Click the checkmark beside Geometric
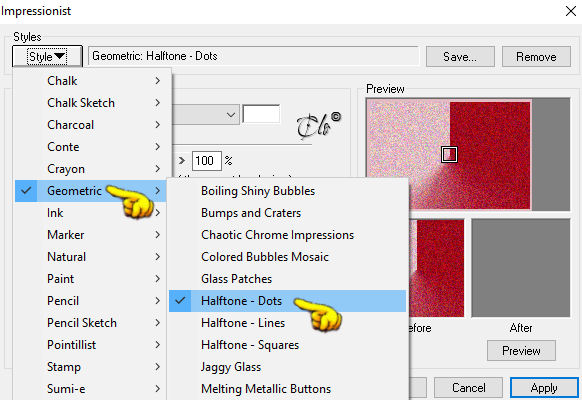This screenshot has height=400, width=582. coord(26,191)
